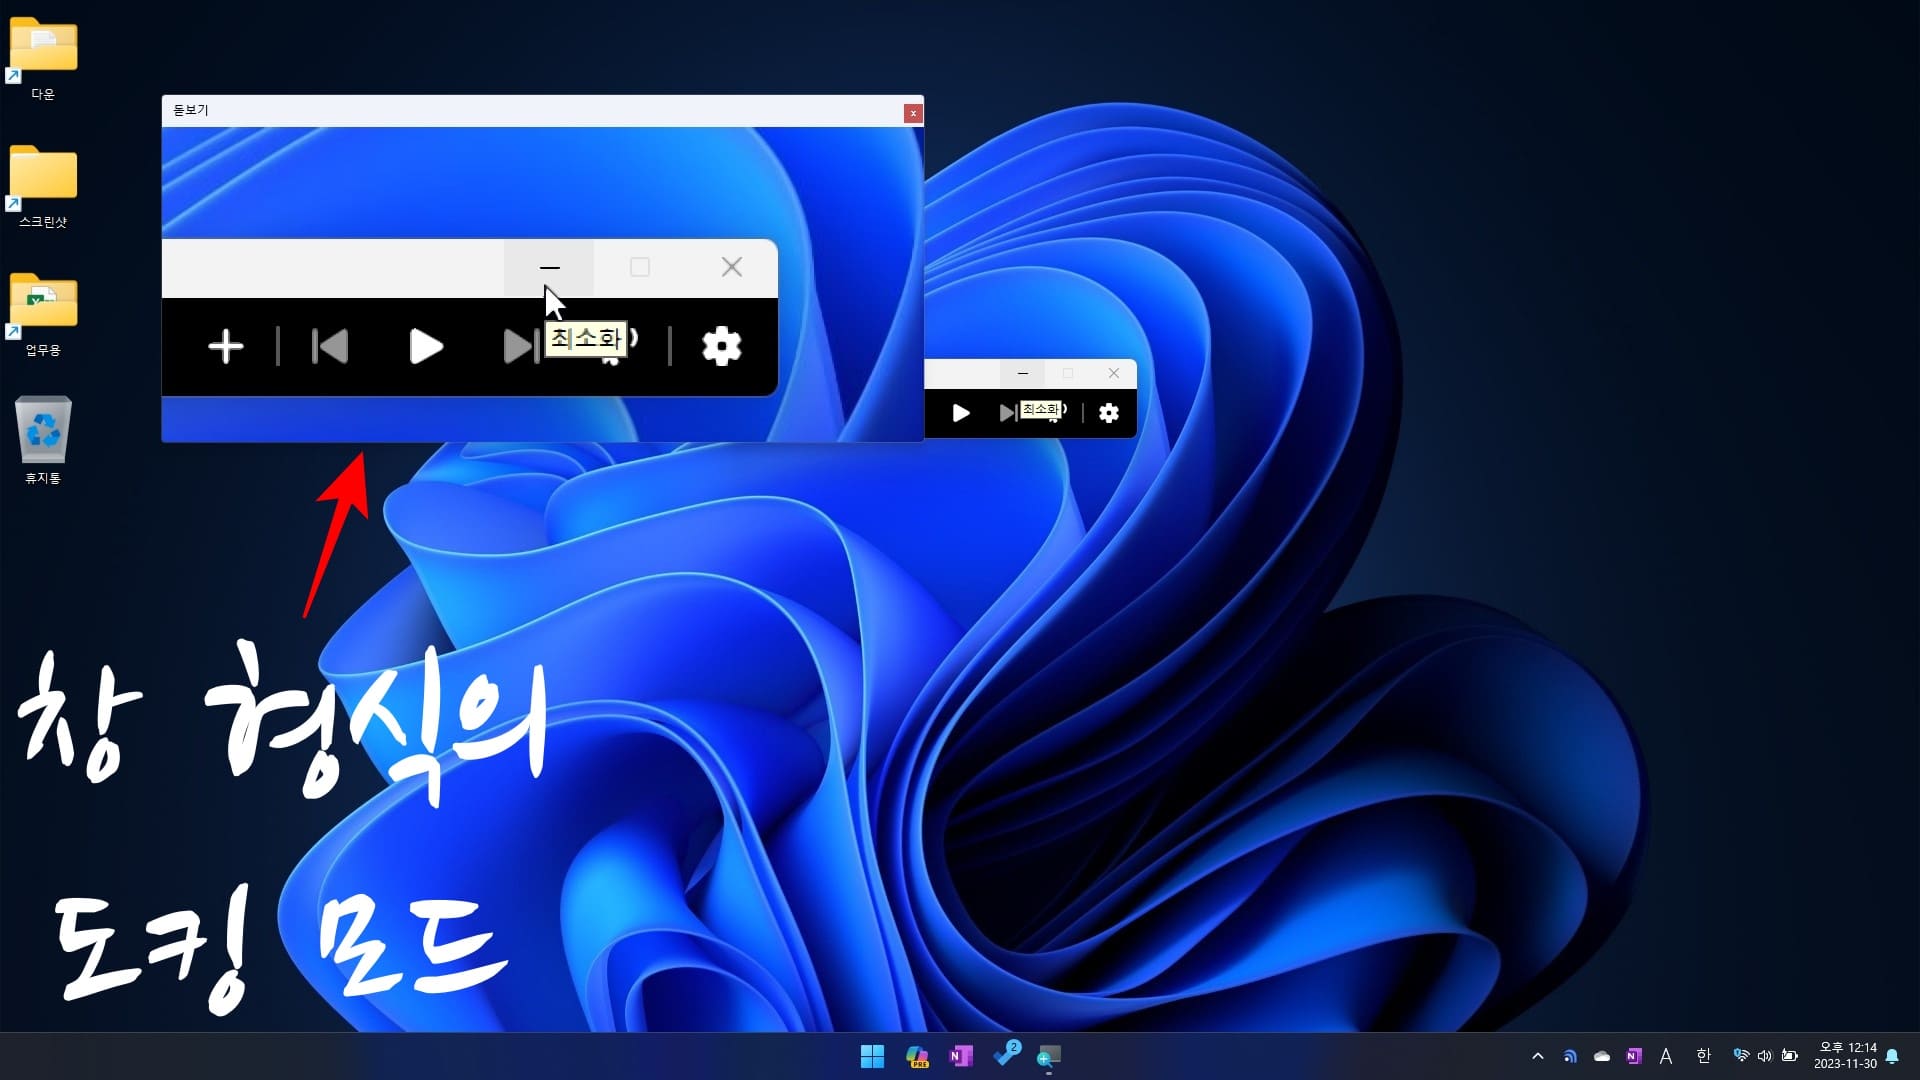Open Microsoft To Do taskbar icon with badge
The width and height of the screenshot is (1920, 1080).
1006,1054
